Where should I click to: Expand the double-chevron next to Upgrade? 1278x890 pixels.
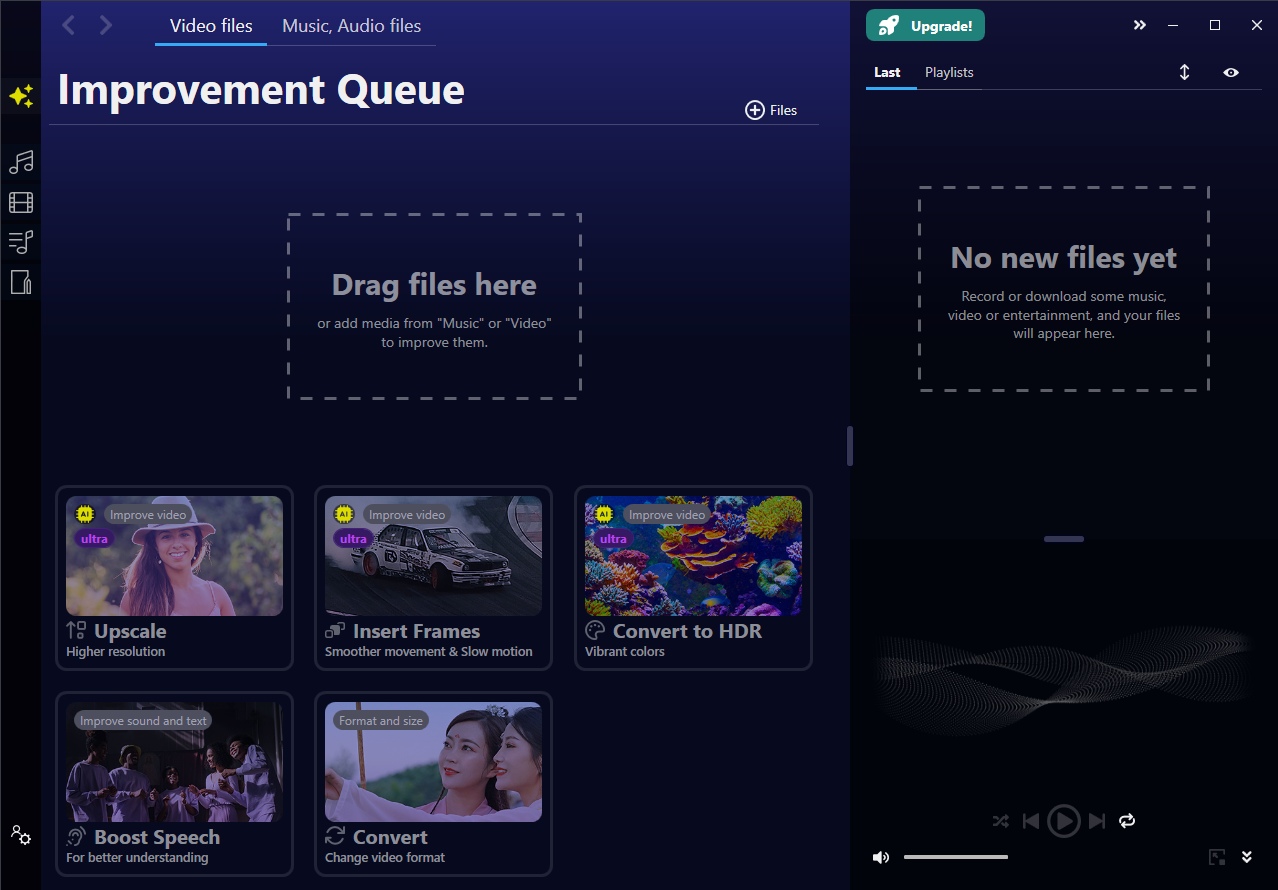pyautogui.click(x=1140, y=26)
